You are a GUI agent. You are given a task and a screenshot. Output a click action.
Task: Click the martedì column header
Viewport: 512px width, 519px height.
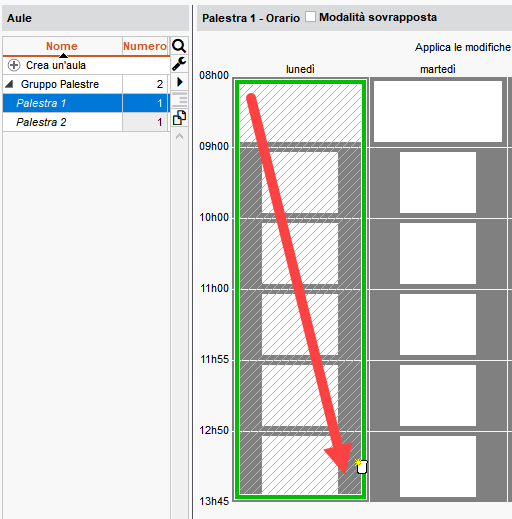(438, 69)
